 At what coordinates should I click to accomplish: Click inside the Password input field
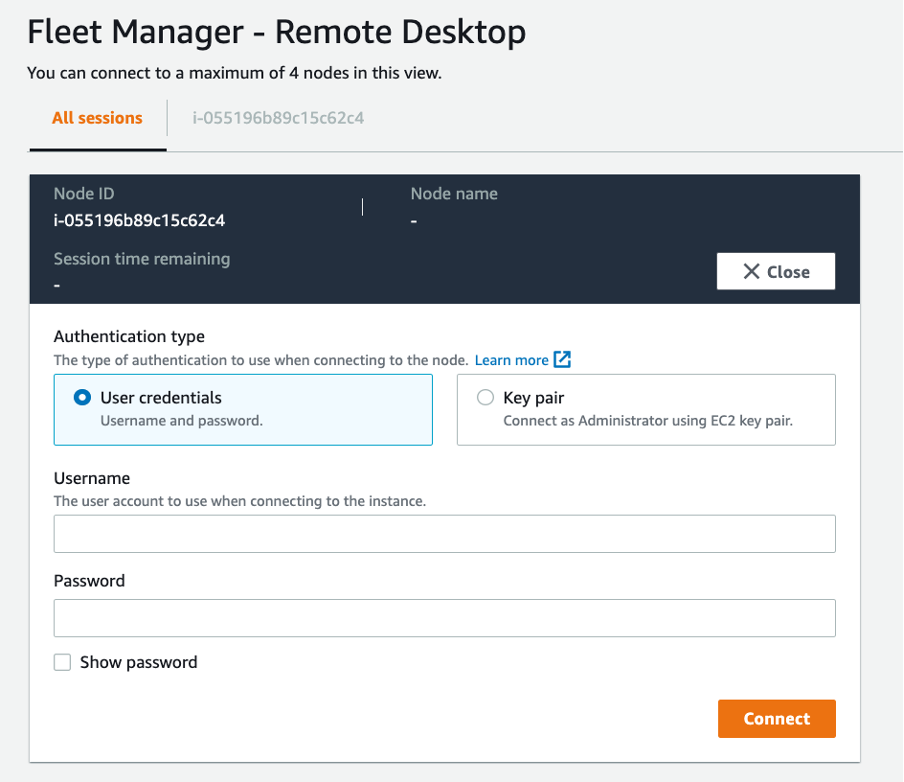coord(444,618)
